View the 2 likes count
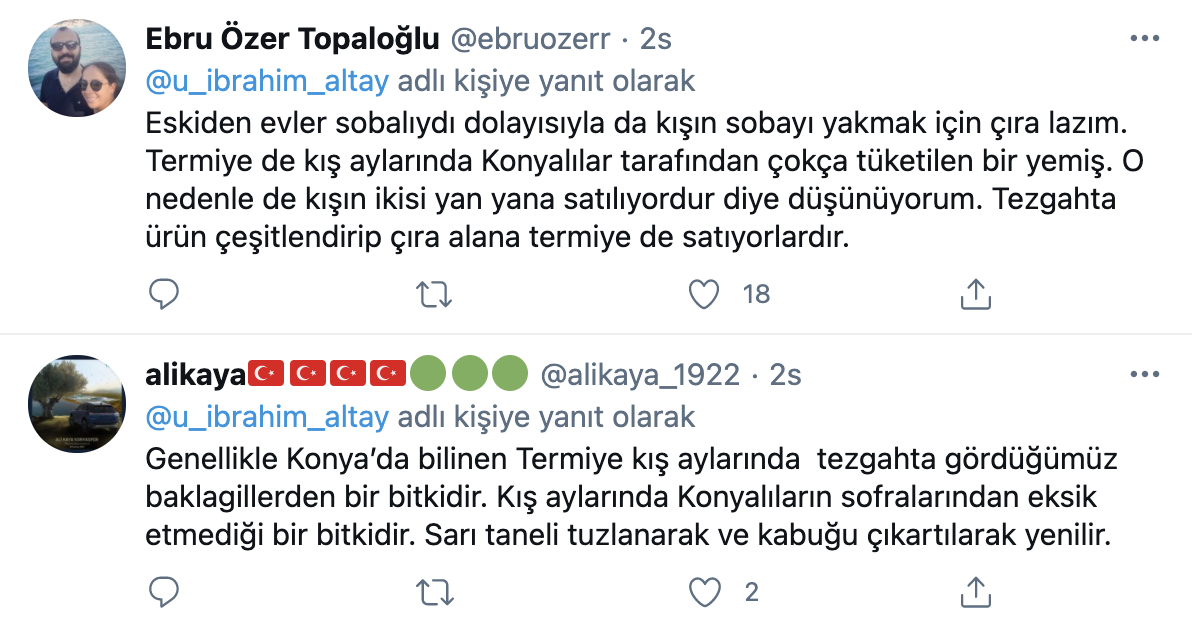 point(751,592)
